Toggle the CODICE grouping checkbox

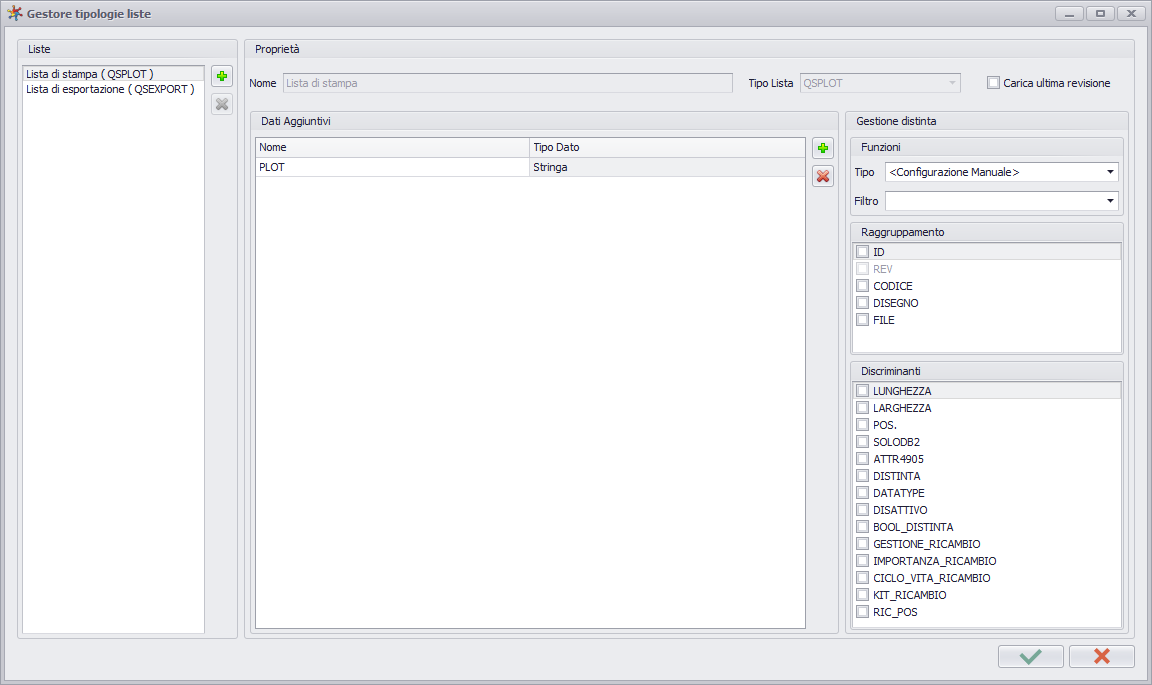pyautogui.click(x=863, y=286)
